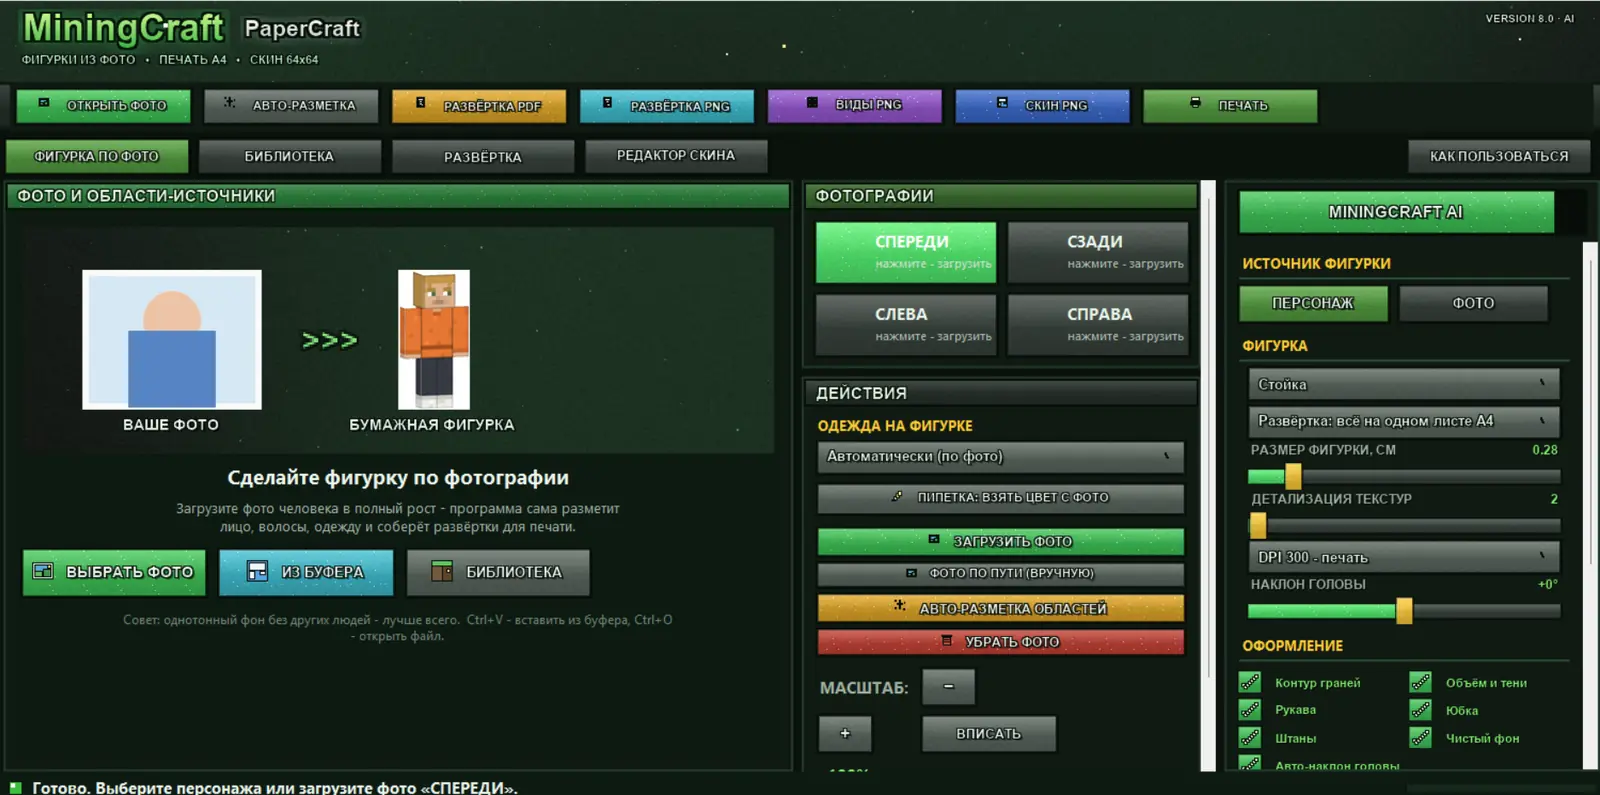This screenshot has height=795, width=1600.
Task: Zoom in with the plus button
Action: click(845, 733)
